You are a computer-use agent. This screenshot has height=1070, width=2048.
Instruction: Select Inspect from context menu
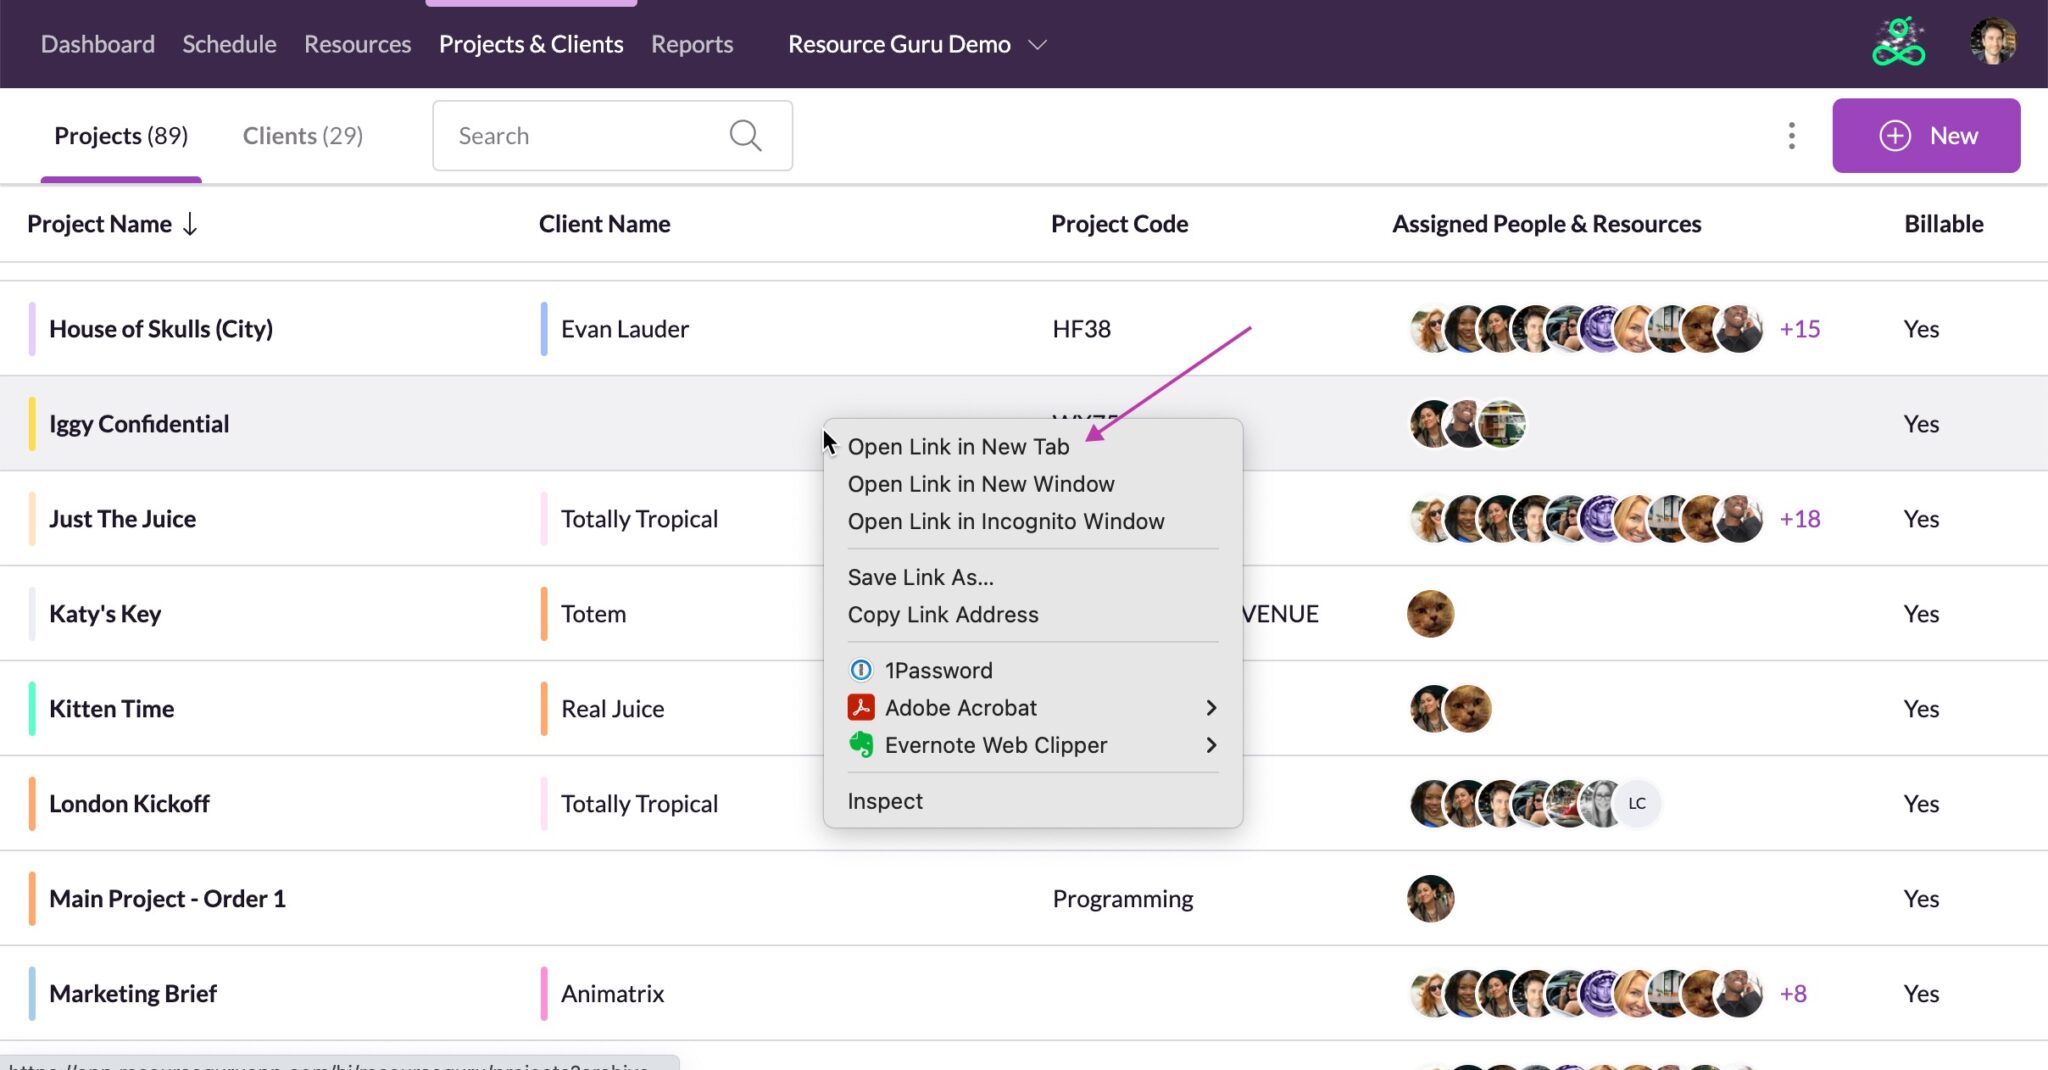point(884,801)
